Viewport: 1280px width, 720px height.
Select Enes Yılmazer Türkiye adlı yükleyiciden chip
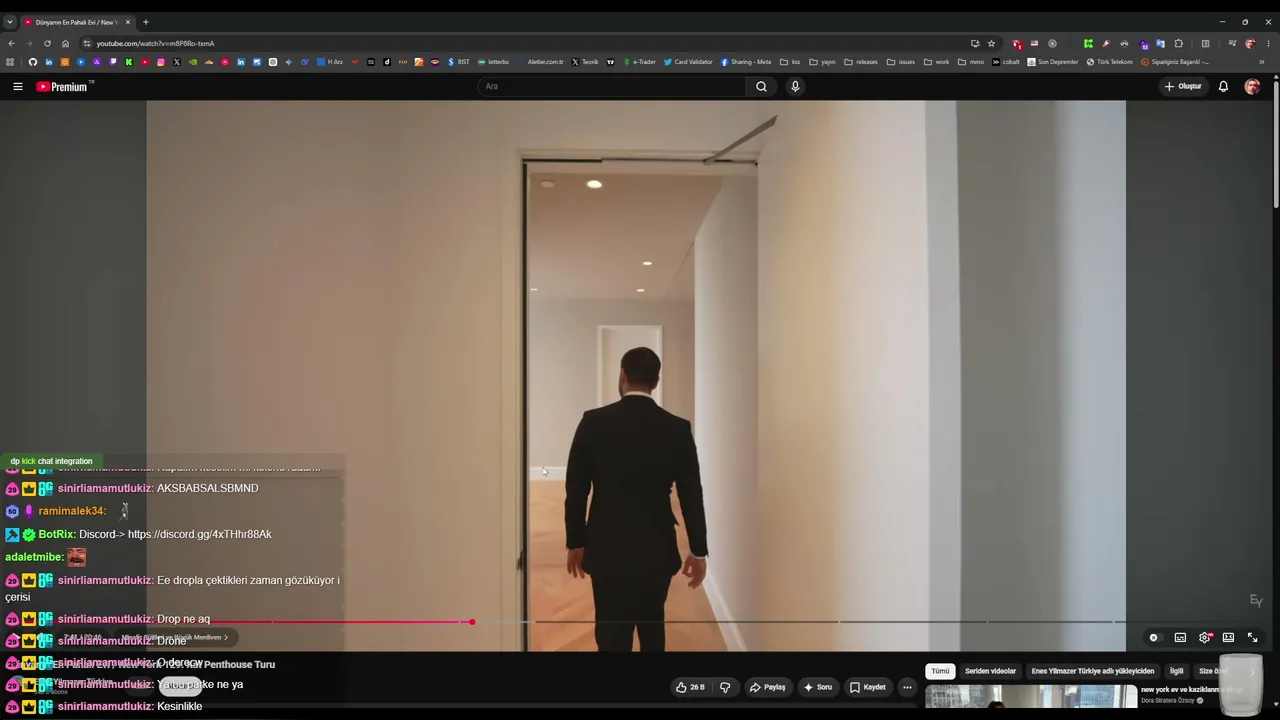(1093, 671)
